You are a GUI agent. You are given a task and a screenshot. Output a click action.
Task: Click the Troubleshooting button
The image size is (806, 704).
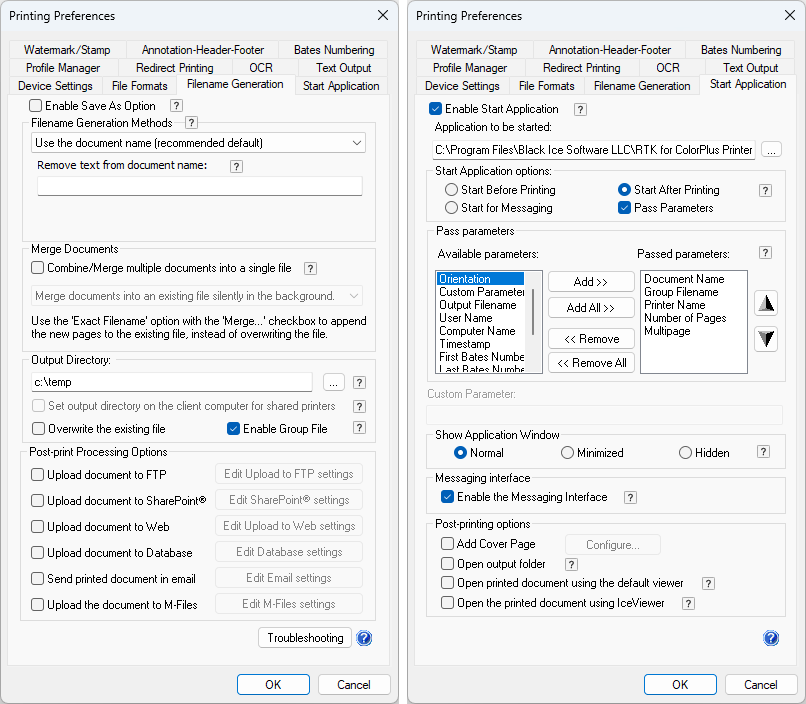[x=305, y=638]
